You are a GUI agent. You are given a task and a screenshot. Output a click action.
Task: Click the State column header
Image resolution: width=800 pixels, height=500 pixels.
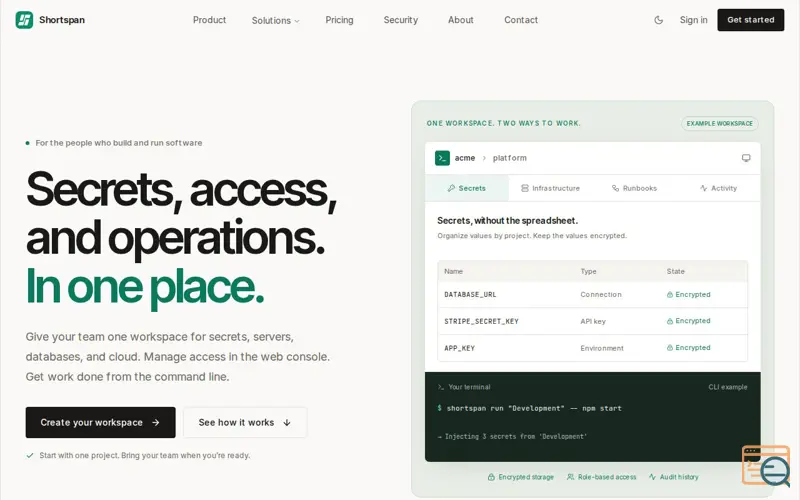[676, 271]
